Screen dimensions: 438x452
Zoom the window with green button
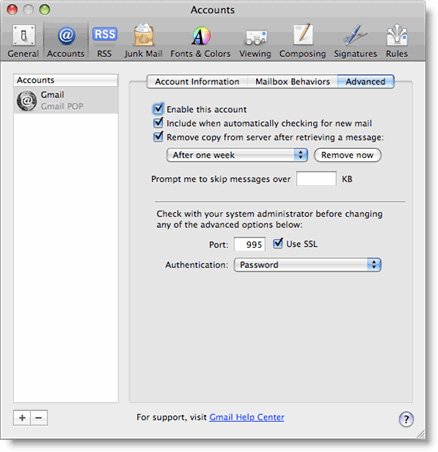pos(44,10)
